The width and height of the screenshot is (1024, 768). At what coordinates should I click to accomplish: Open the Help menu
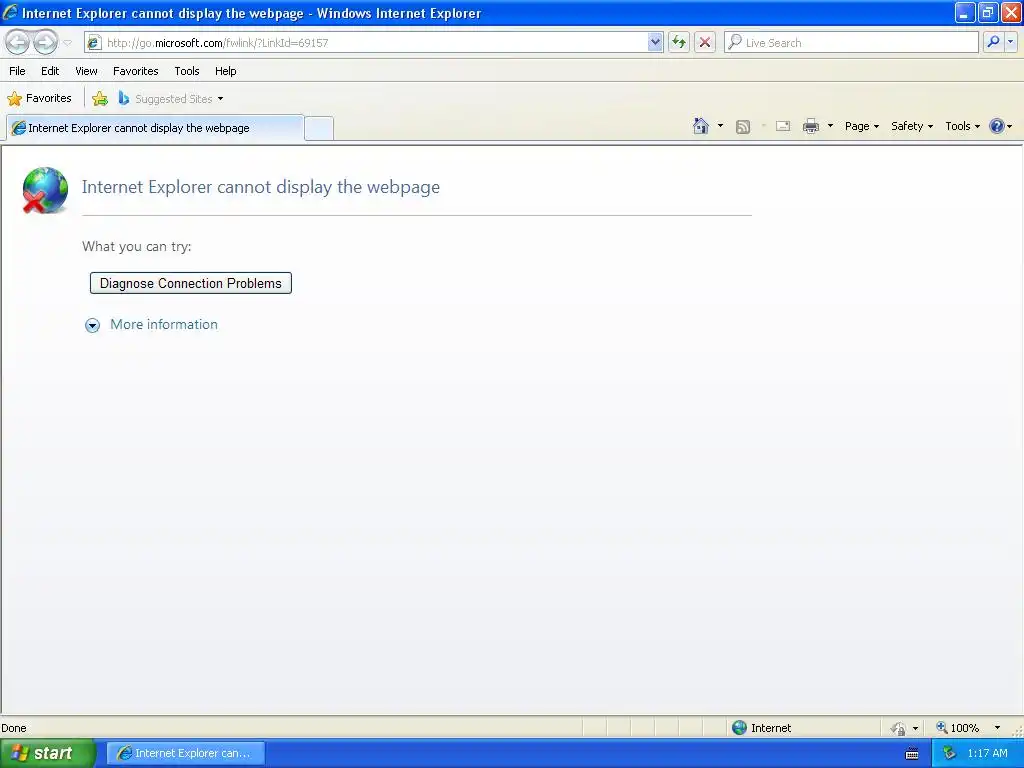click(x=226, y=71)
